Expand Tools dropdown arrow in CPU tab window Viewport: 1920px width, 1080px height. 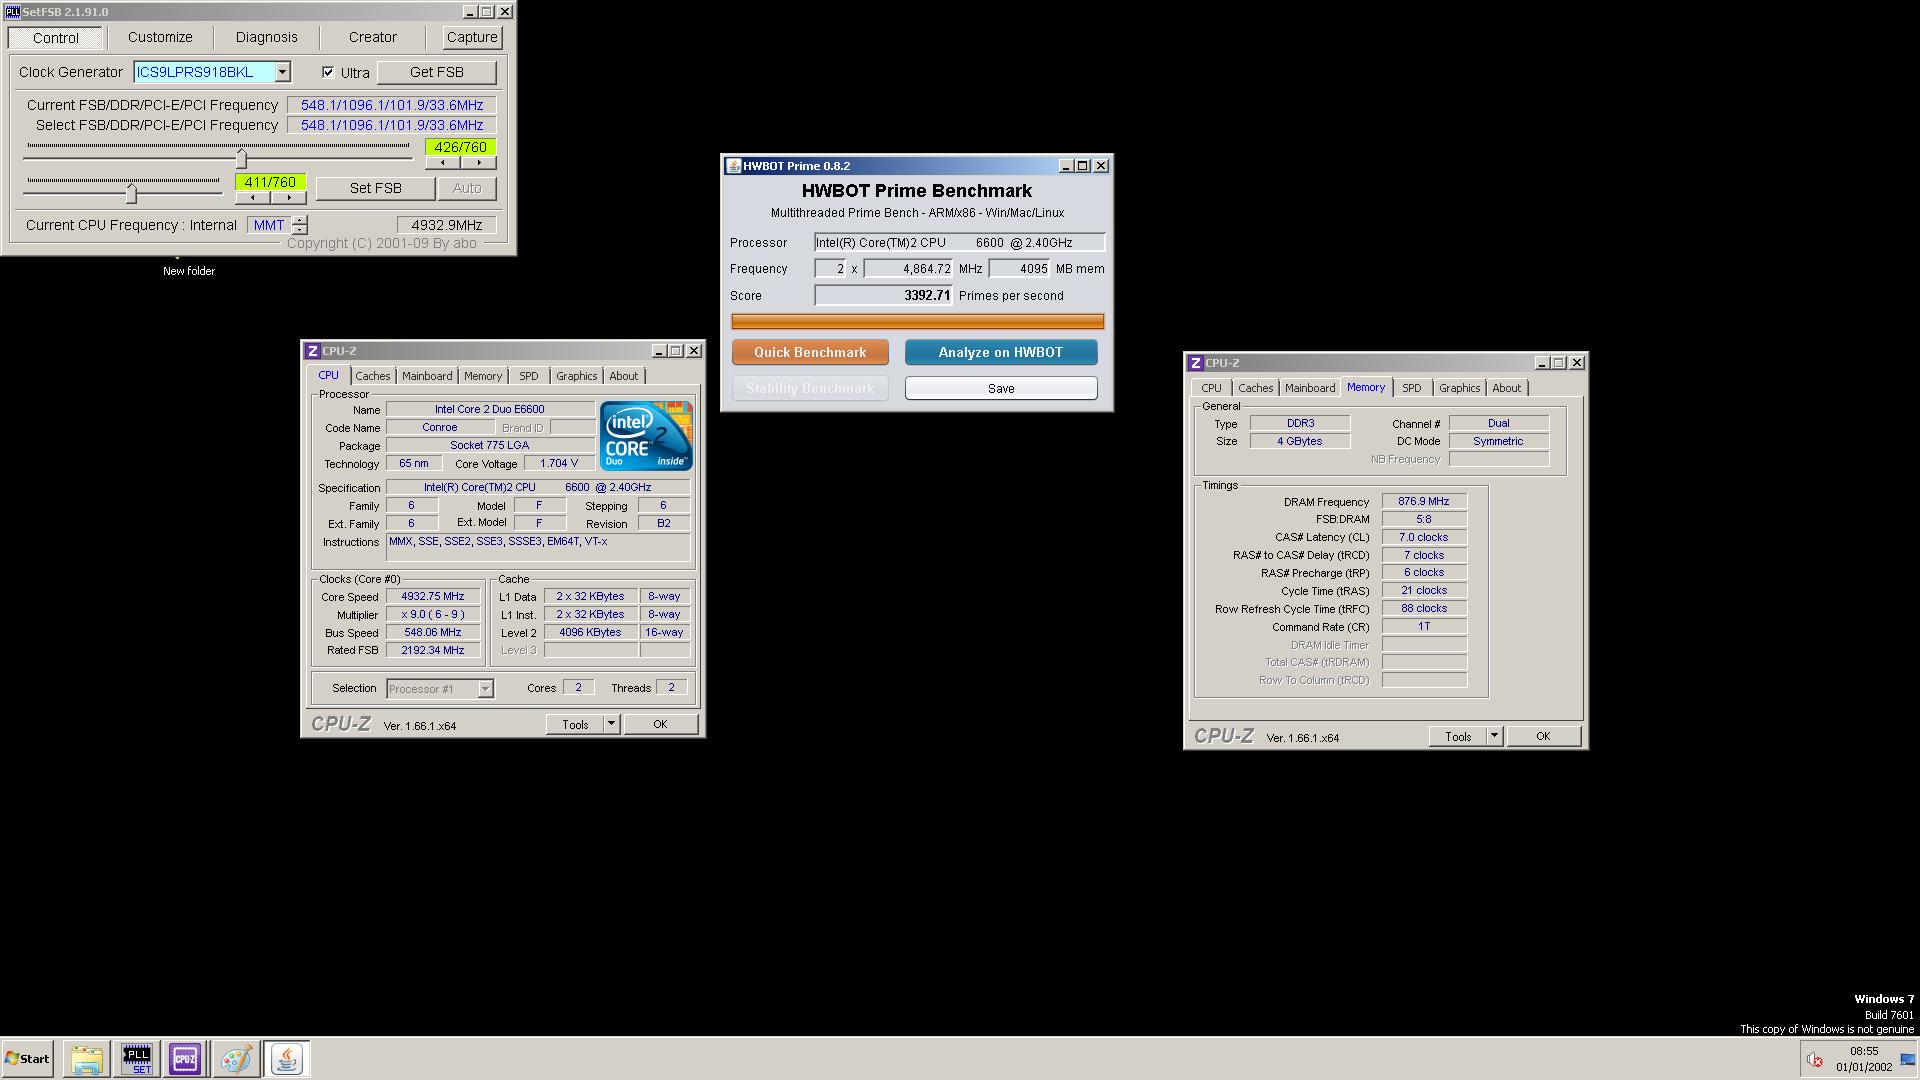[611, 724]
